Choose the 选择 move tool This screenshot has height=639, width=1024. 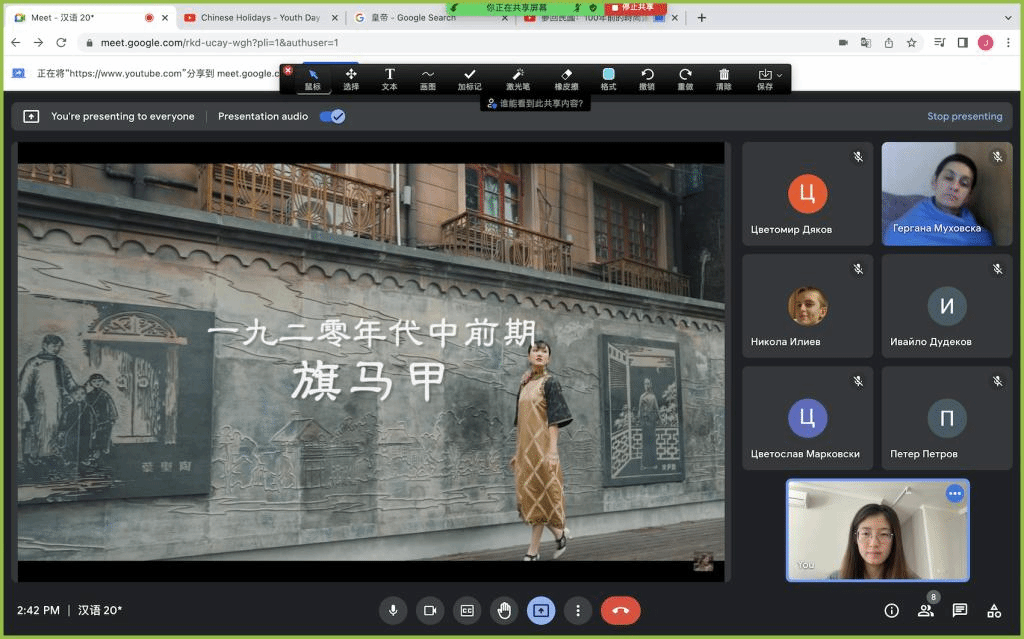351,79
